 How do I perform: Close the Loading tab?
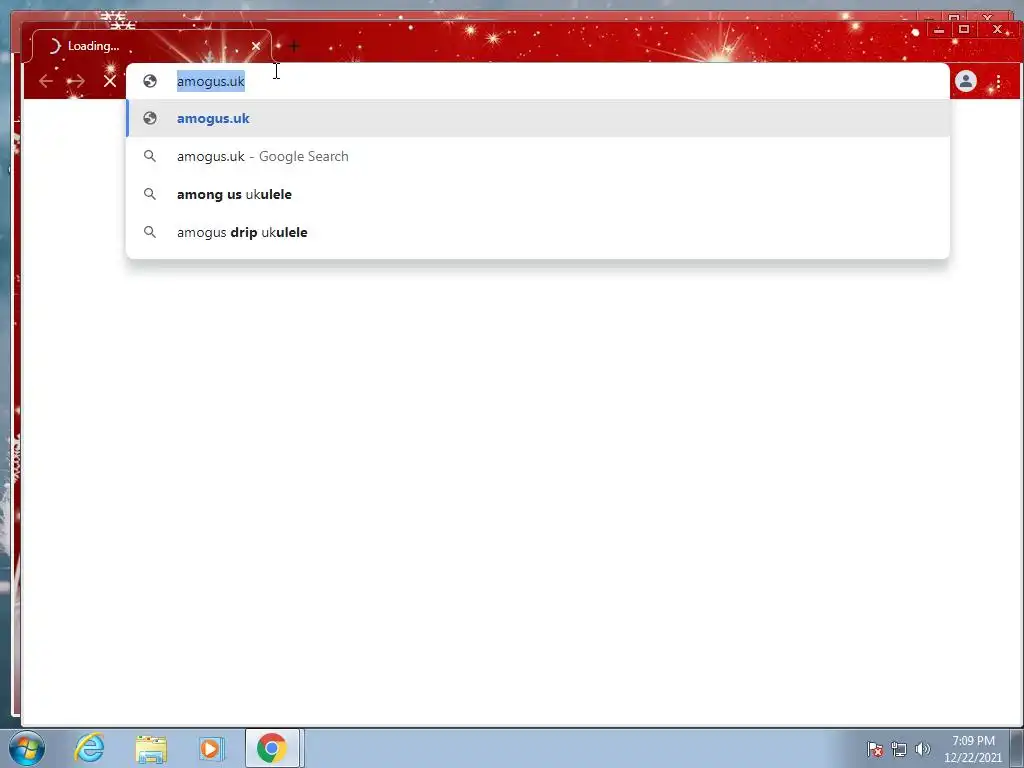[256, 46]
